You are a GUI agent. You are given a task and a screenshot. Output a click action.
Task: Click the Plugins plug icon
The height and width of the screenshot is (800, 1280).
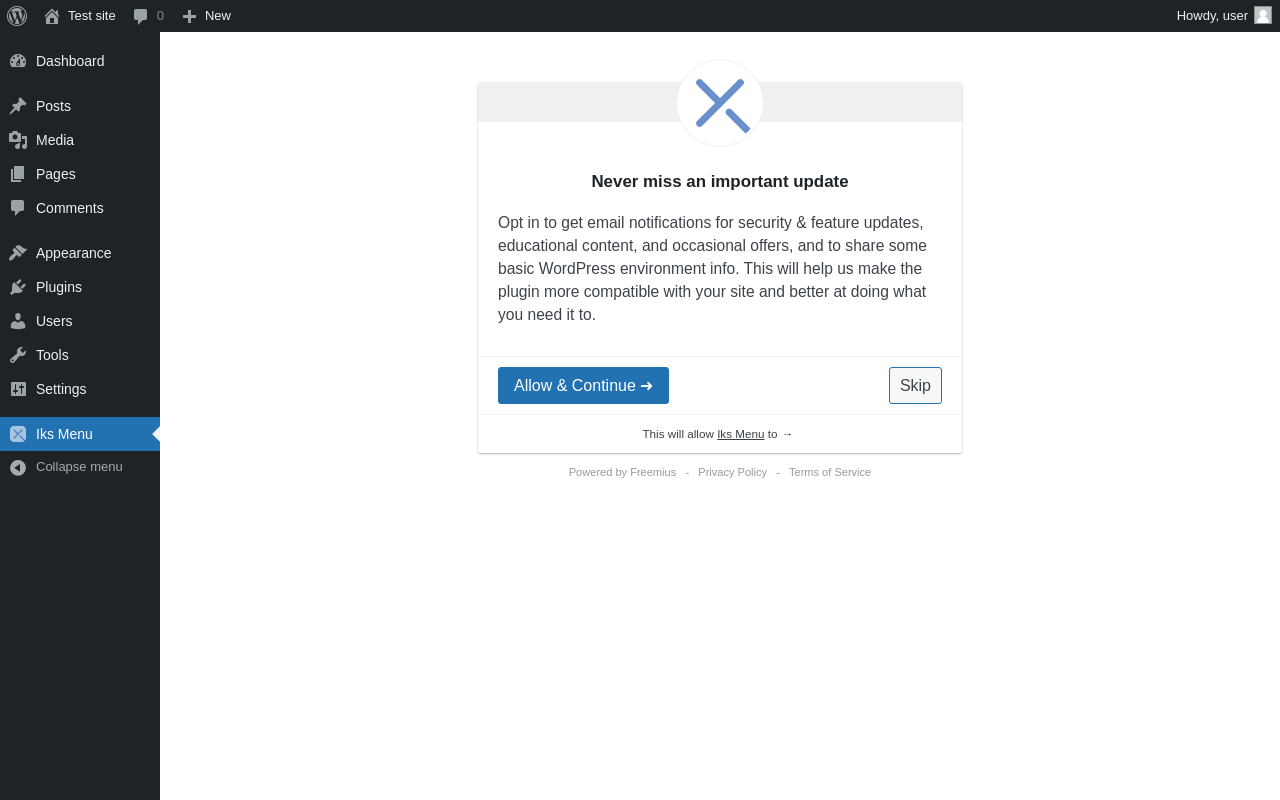(x=18, y=287)
